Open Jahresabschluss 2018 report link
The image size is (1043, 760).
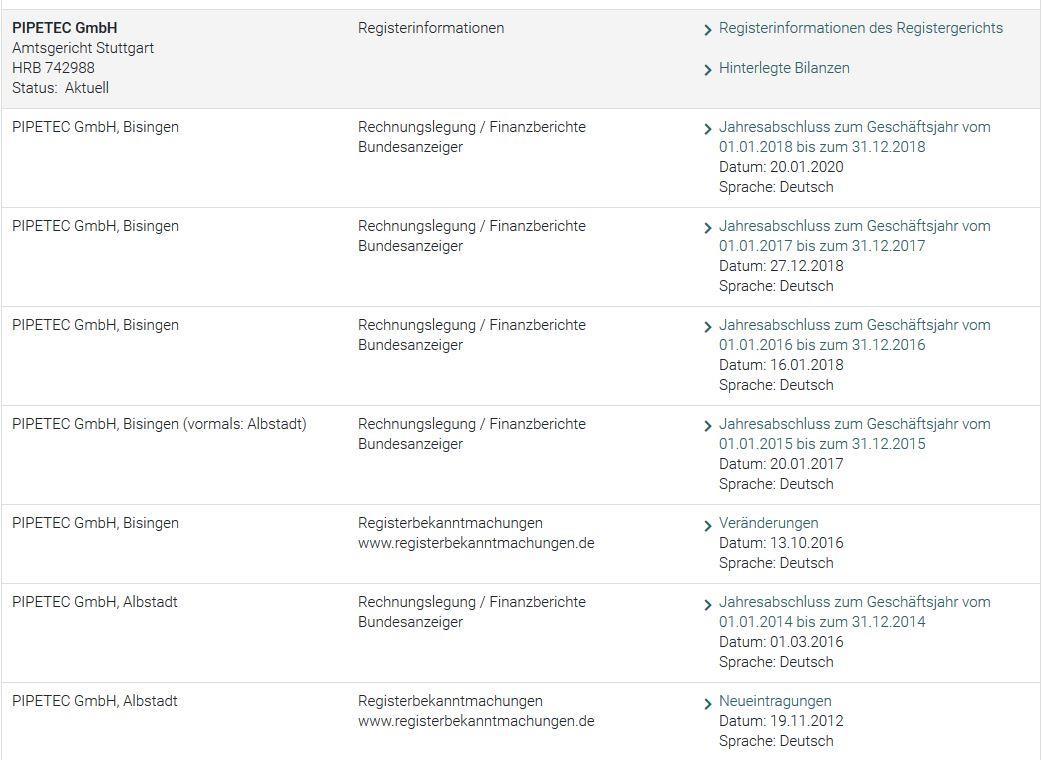tap(855, 137)
